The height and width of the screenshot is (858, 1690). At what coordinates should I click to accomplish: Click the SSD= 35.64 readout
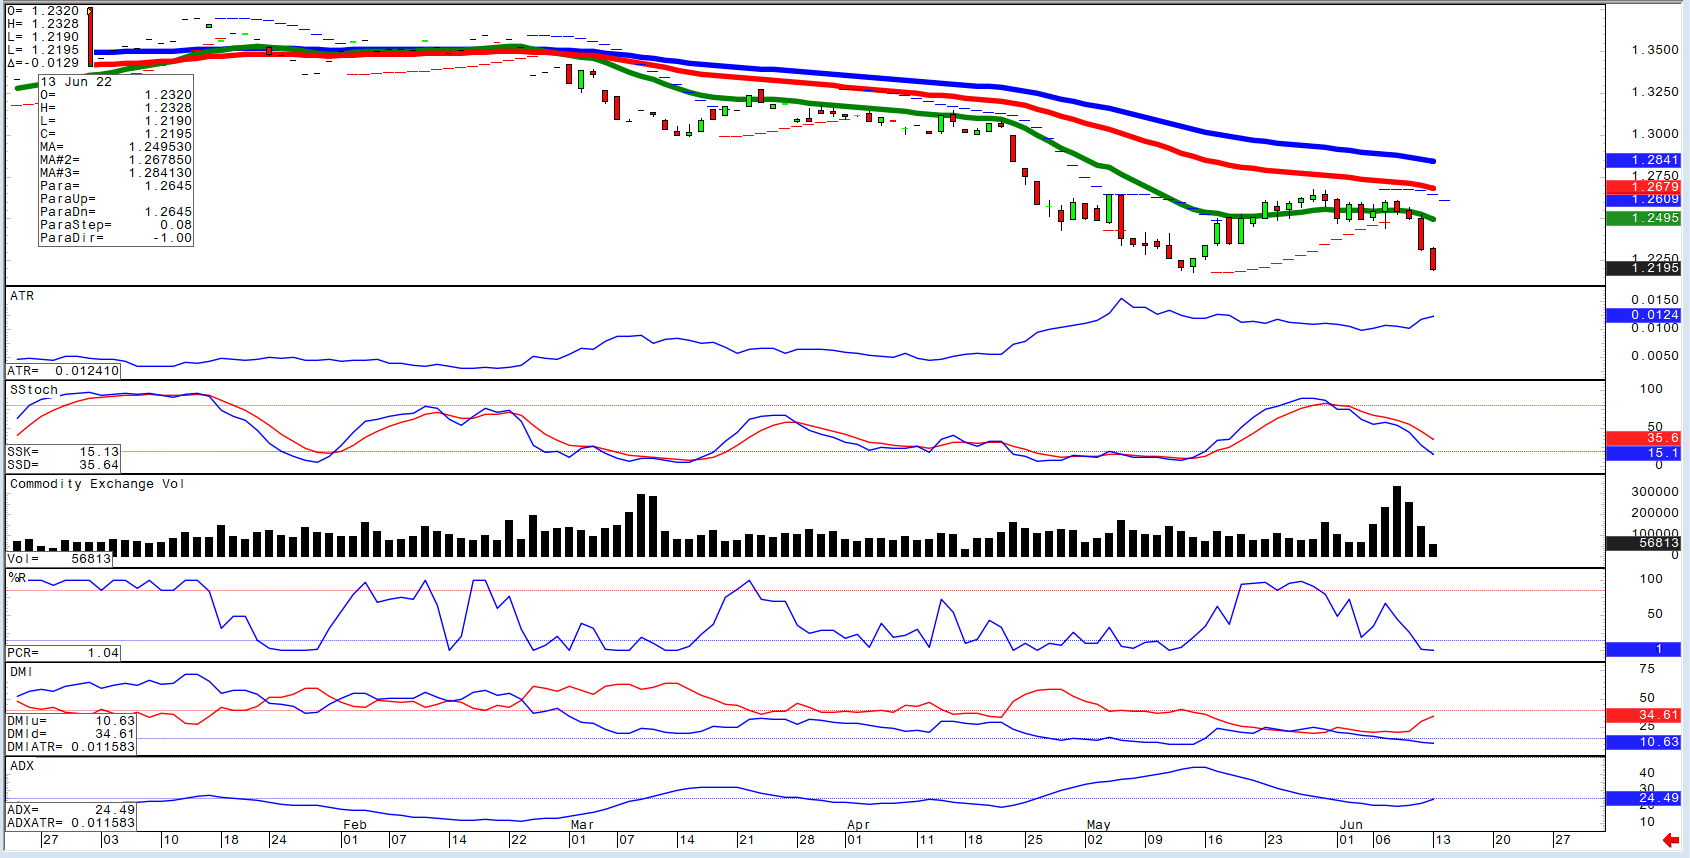(63, 465)
